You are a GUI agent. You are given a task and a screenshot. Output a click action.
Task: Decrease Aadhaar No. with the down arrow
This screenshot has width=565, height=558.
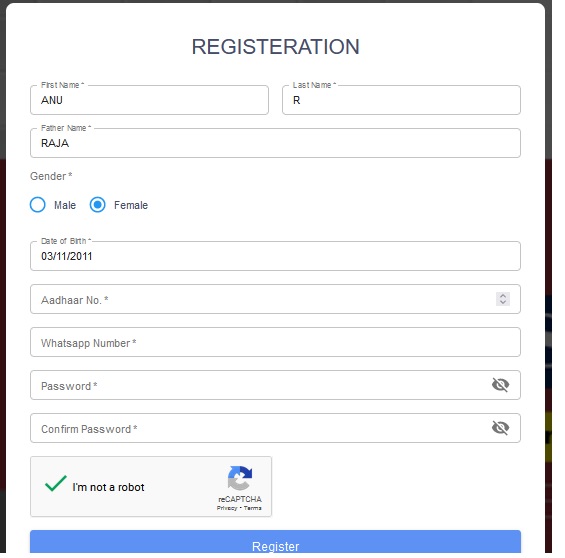click(503, 302)
